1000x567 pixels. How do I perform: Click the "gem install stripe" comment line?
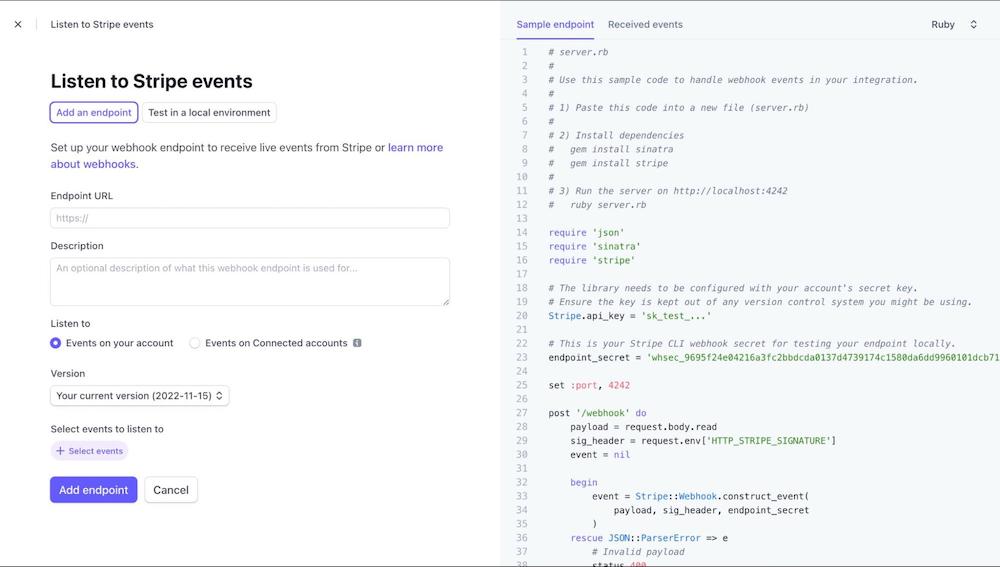pyautogui.click(x=608, y=163)
